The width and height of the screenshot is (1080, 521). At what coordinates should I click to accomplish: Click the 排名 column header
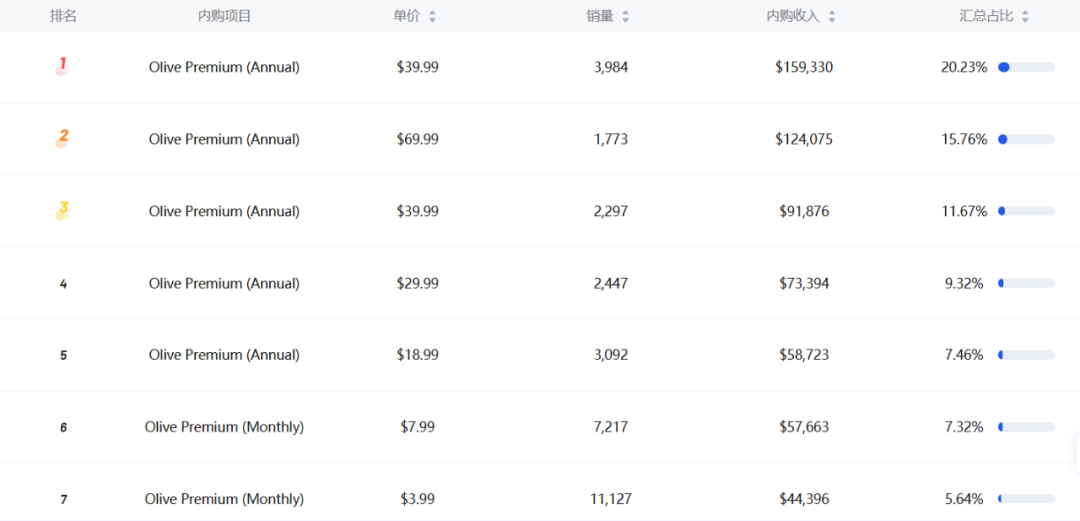(x=63, y=16)
